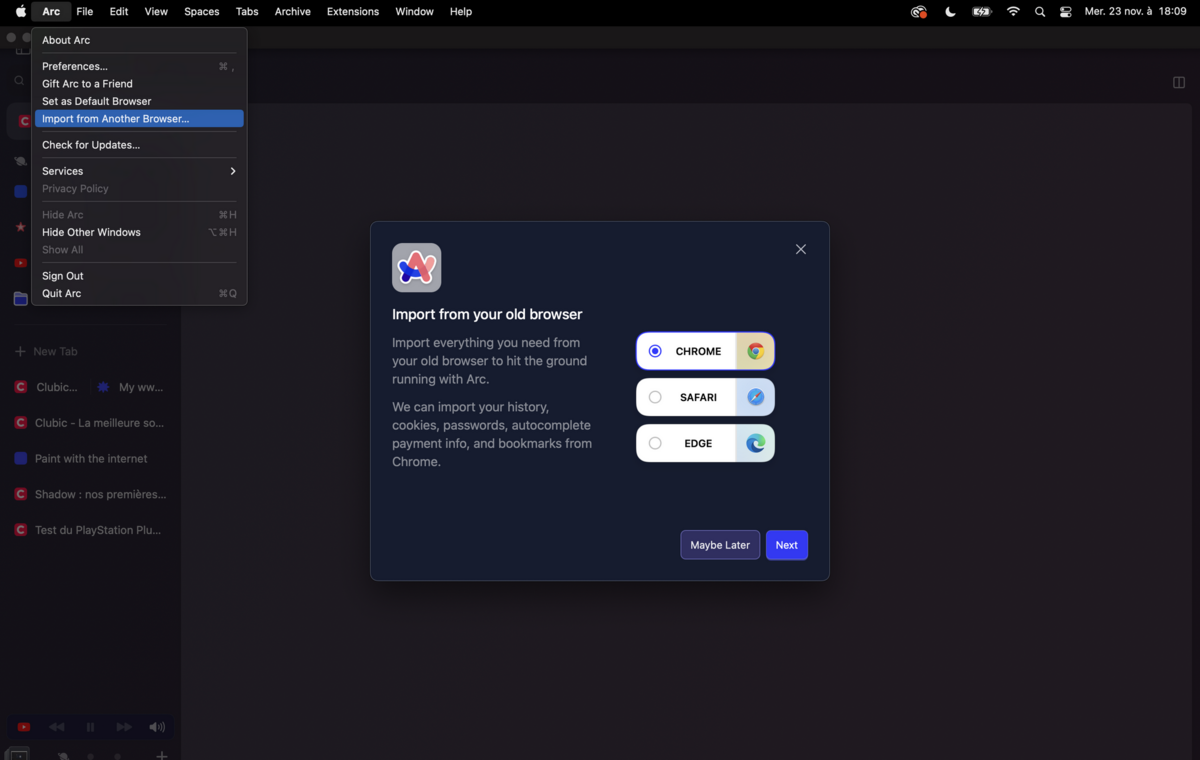This screenshot has width=1200, height=760.
Task: Pause the media playback
Action: coord(90,727)
